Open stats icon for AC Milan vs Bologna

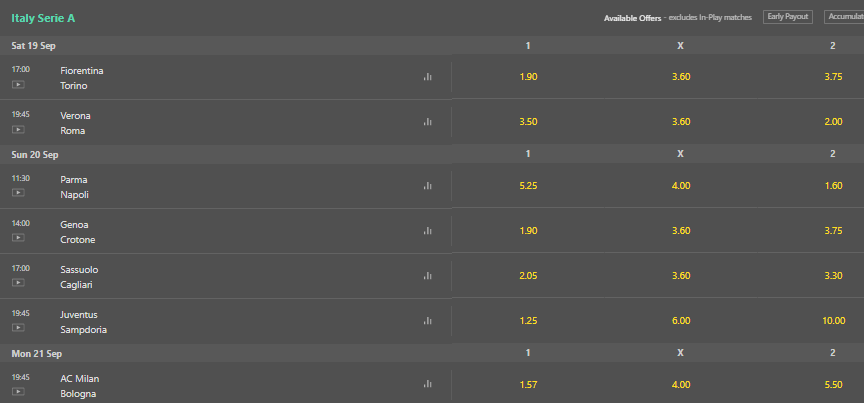click(x=428, y=384)
